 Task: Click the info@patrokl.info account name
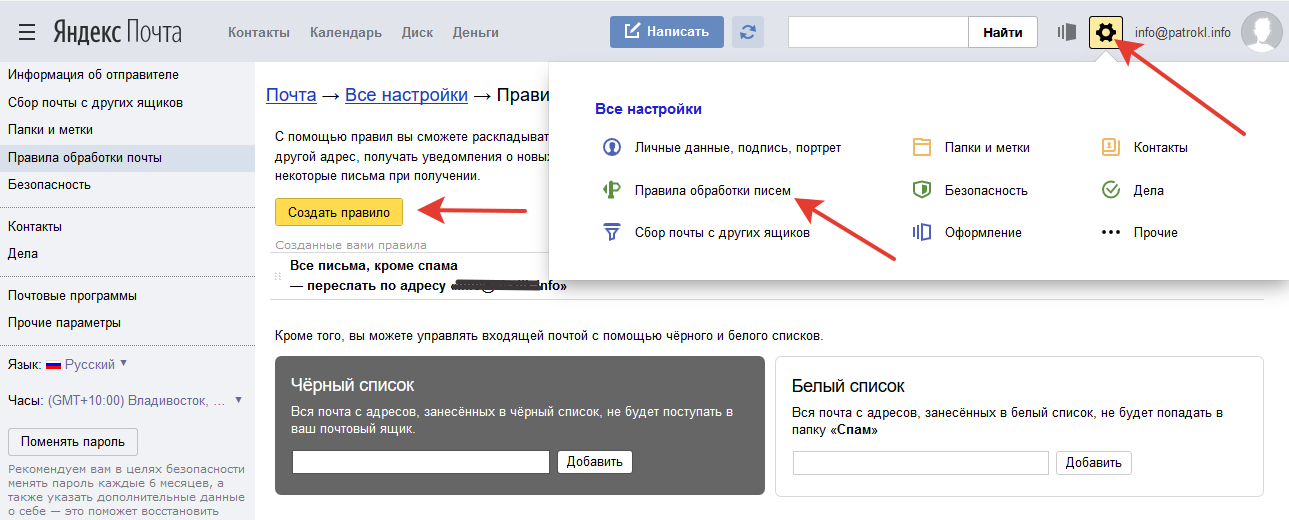click(1183, 32)
